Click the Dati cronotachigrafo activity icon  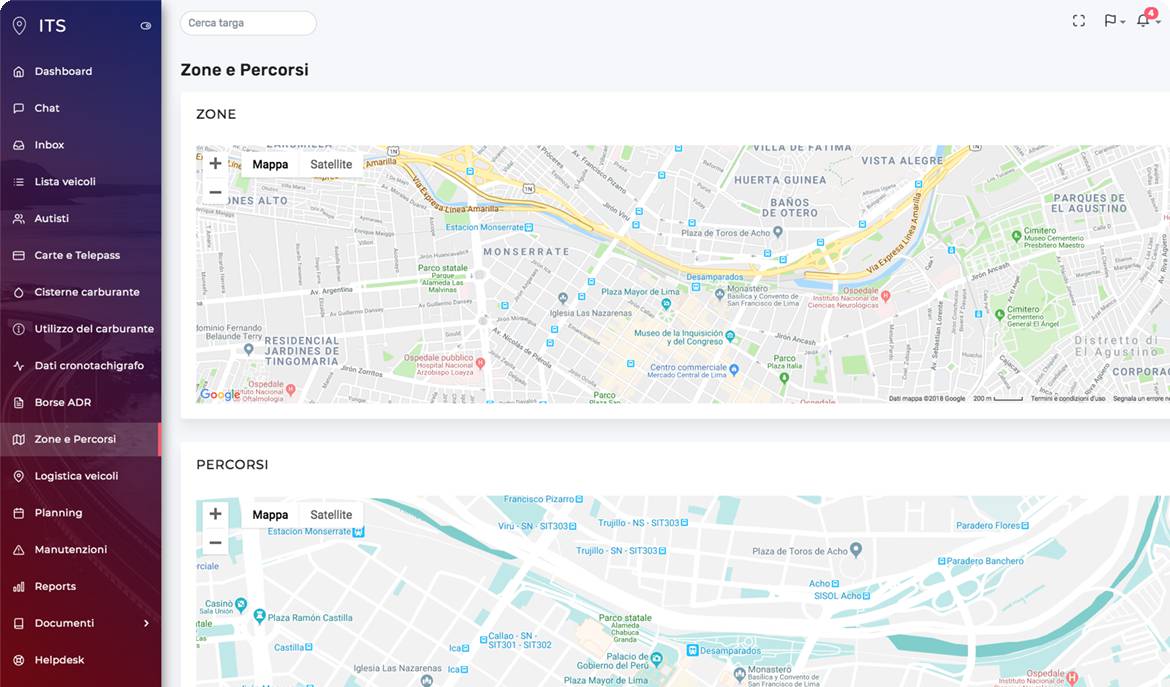point(19,366)
